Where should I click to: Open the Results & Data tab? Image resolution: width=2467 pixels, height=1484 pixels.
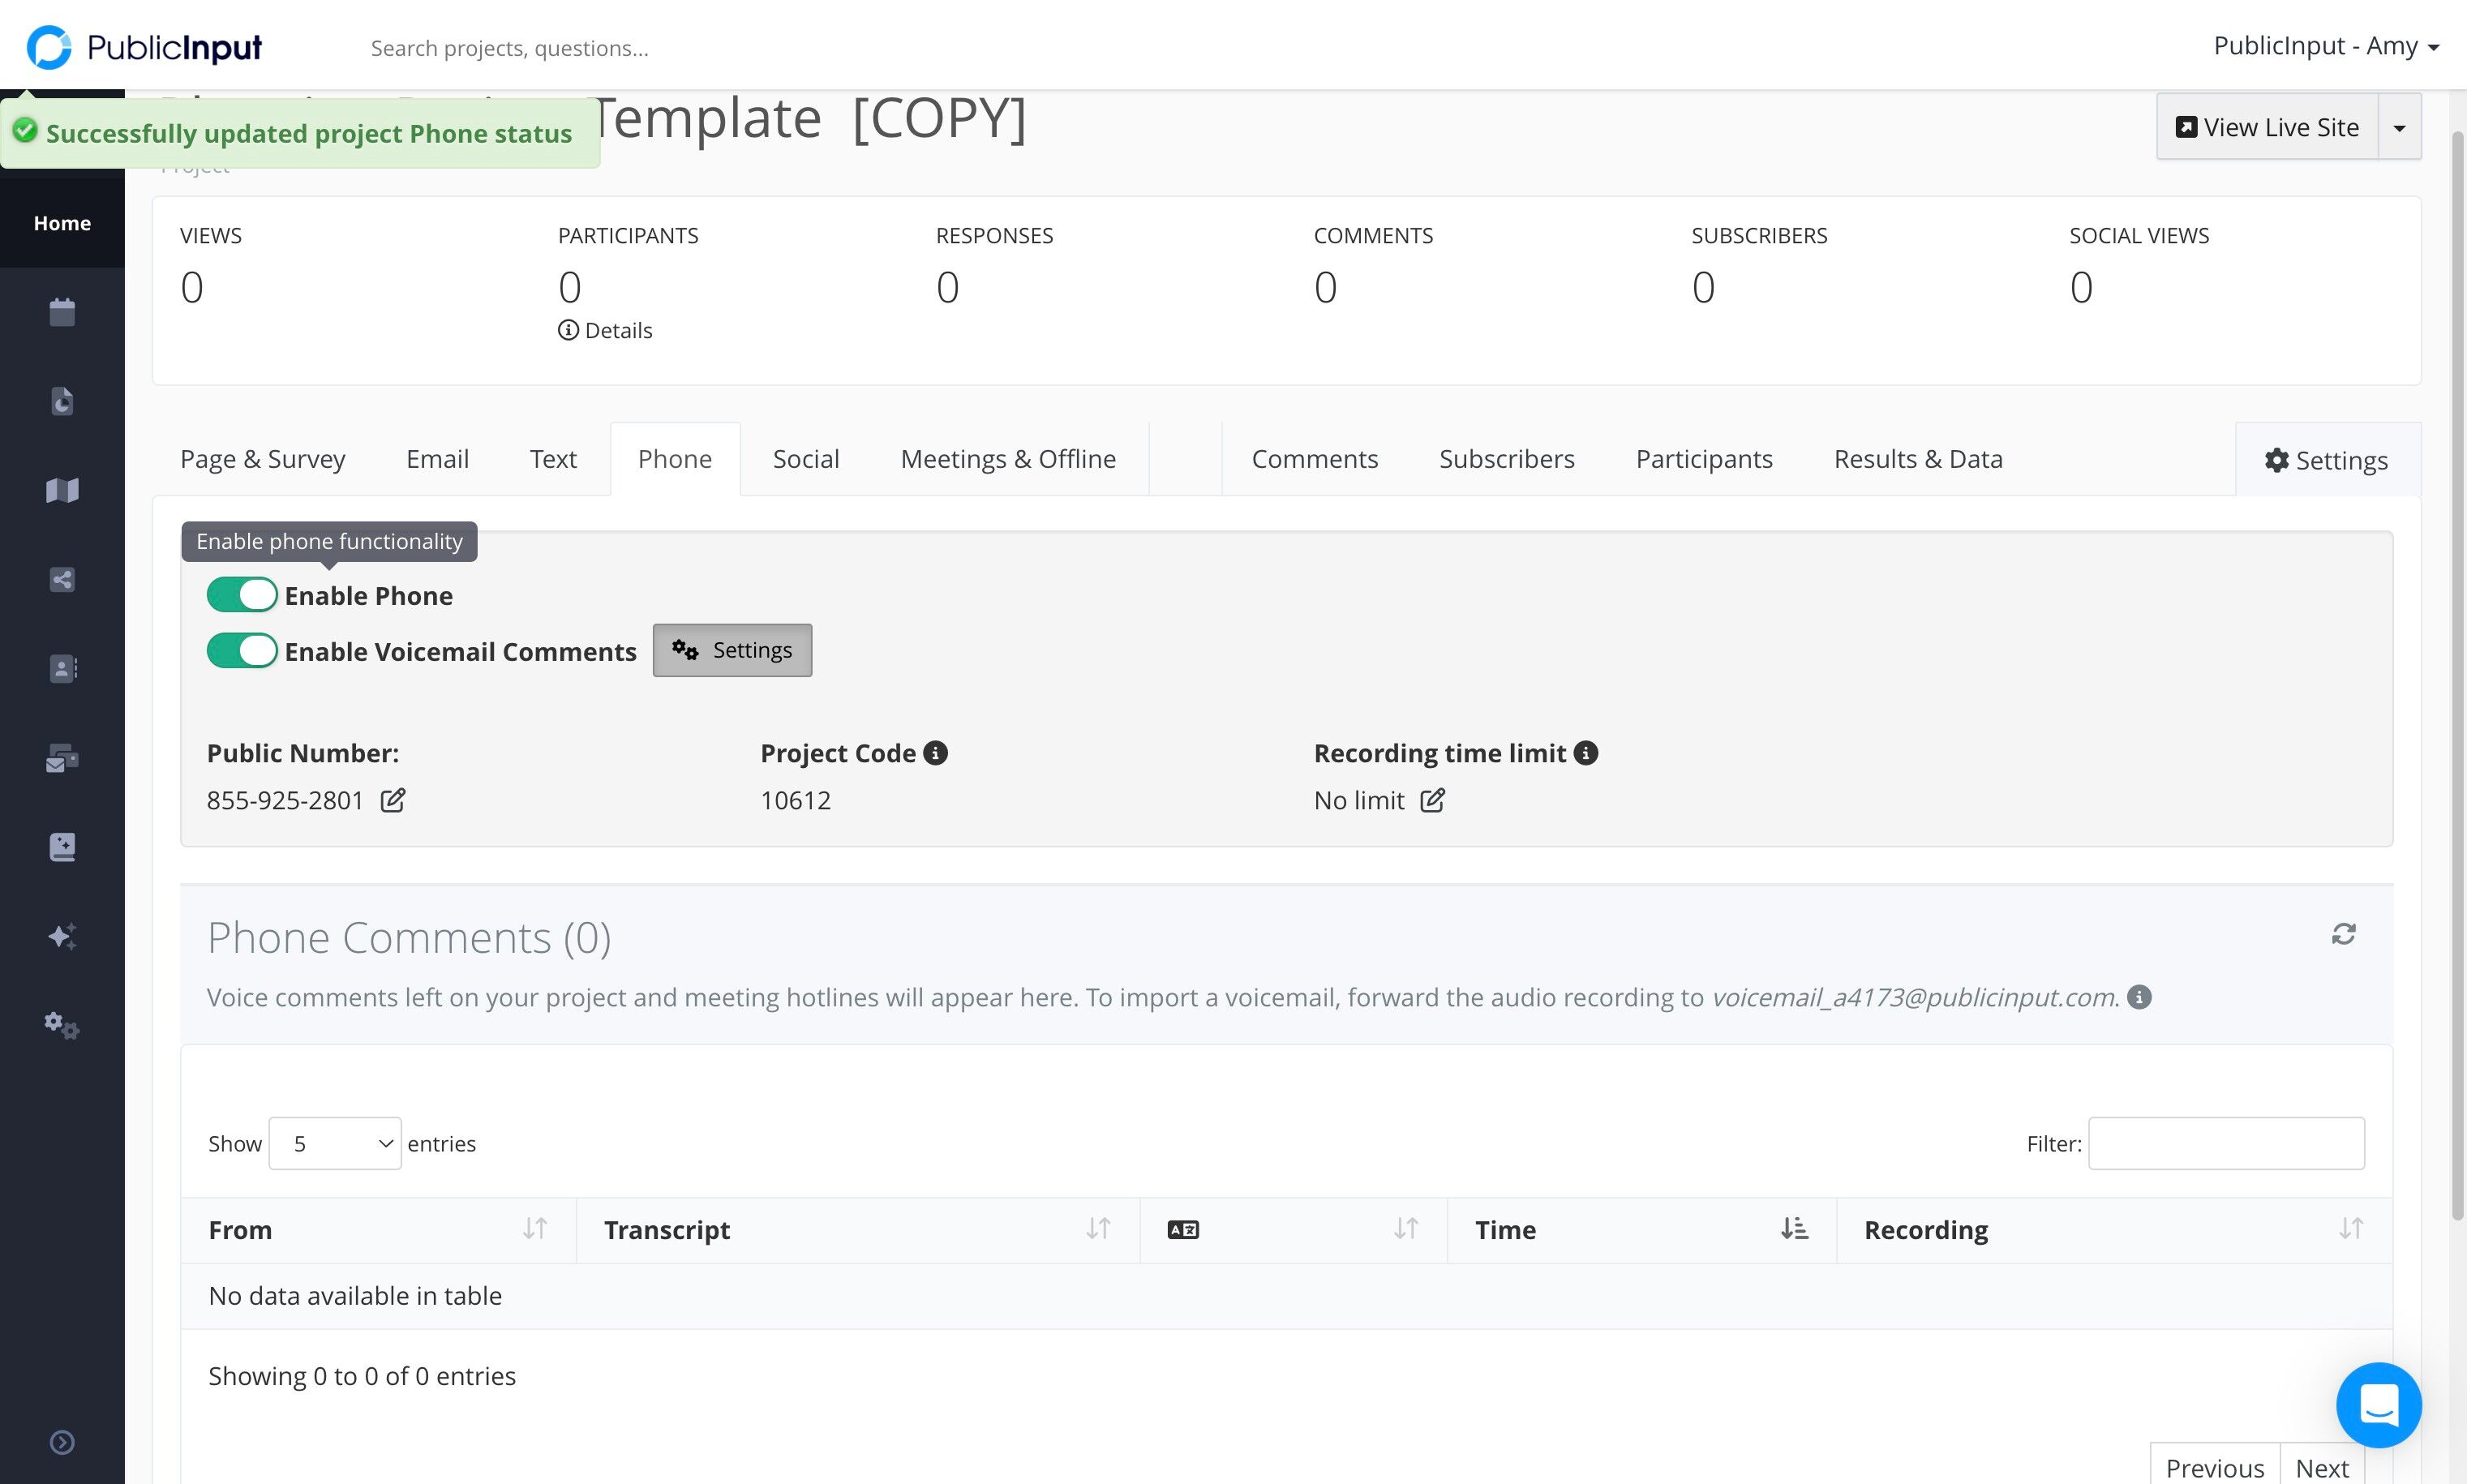click(x=1918, y=459)
